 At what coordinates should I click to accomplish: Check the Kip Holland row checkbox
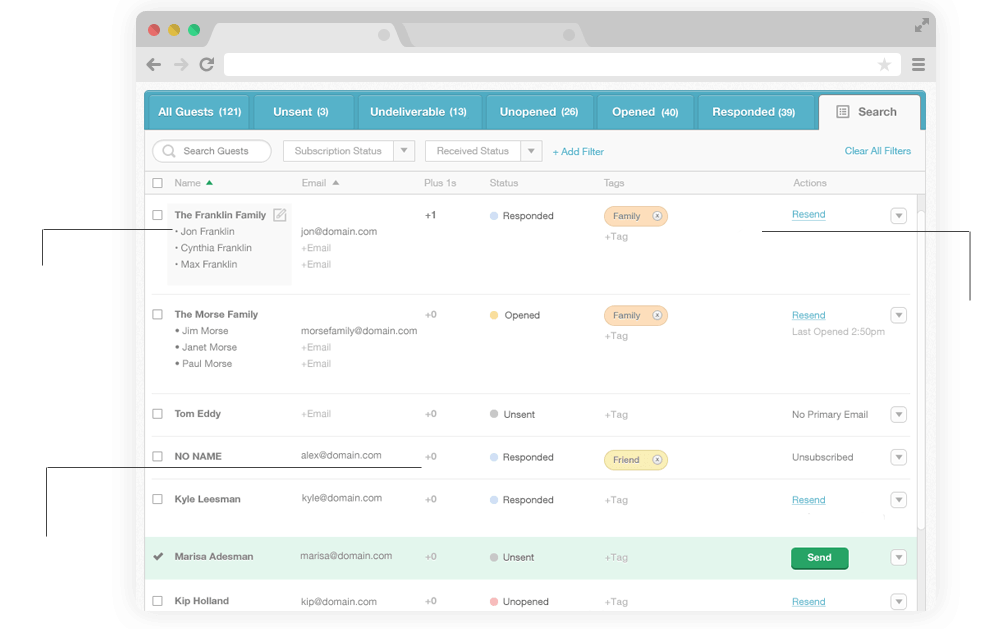(157, 601)
